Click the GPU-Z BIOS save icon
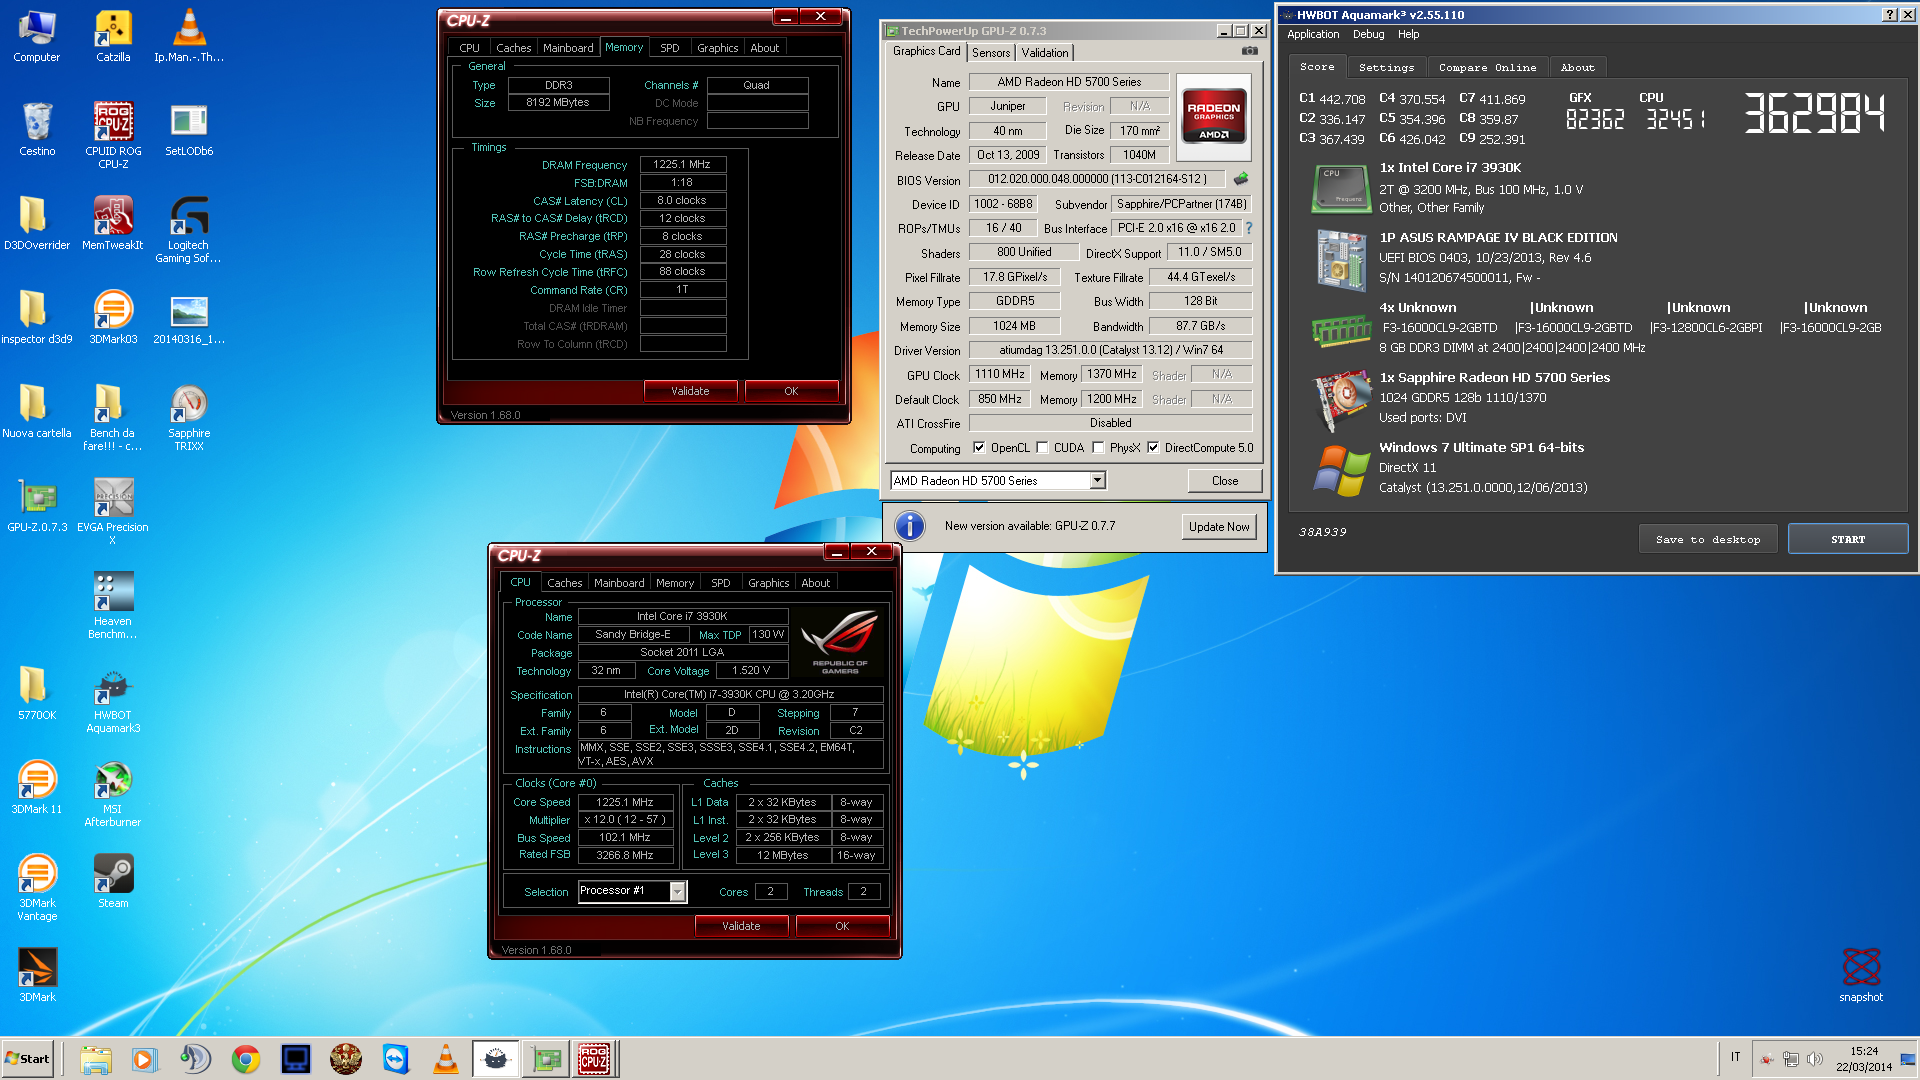The image size is (1920, 1080). pos(1241,179)
